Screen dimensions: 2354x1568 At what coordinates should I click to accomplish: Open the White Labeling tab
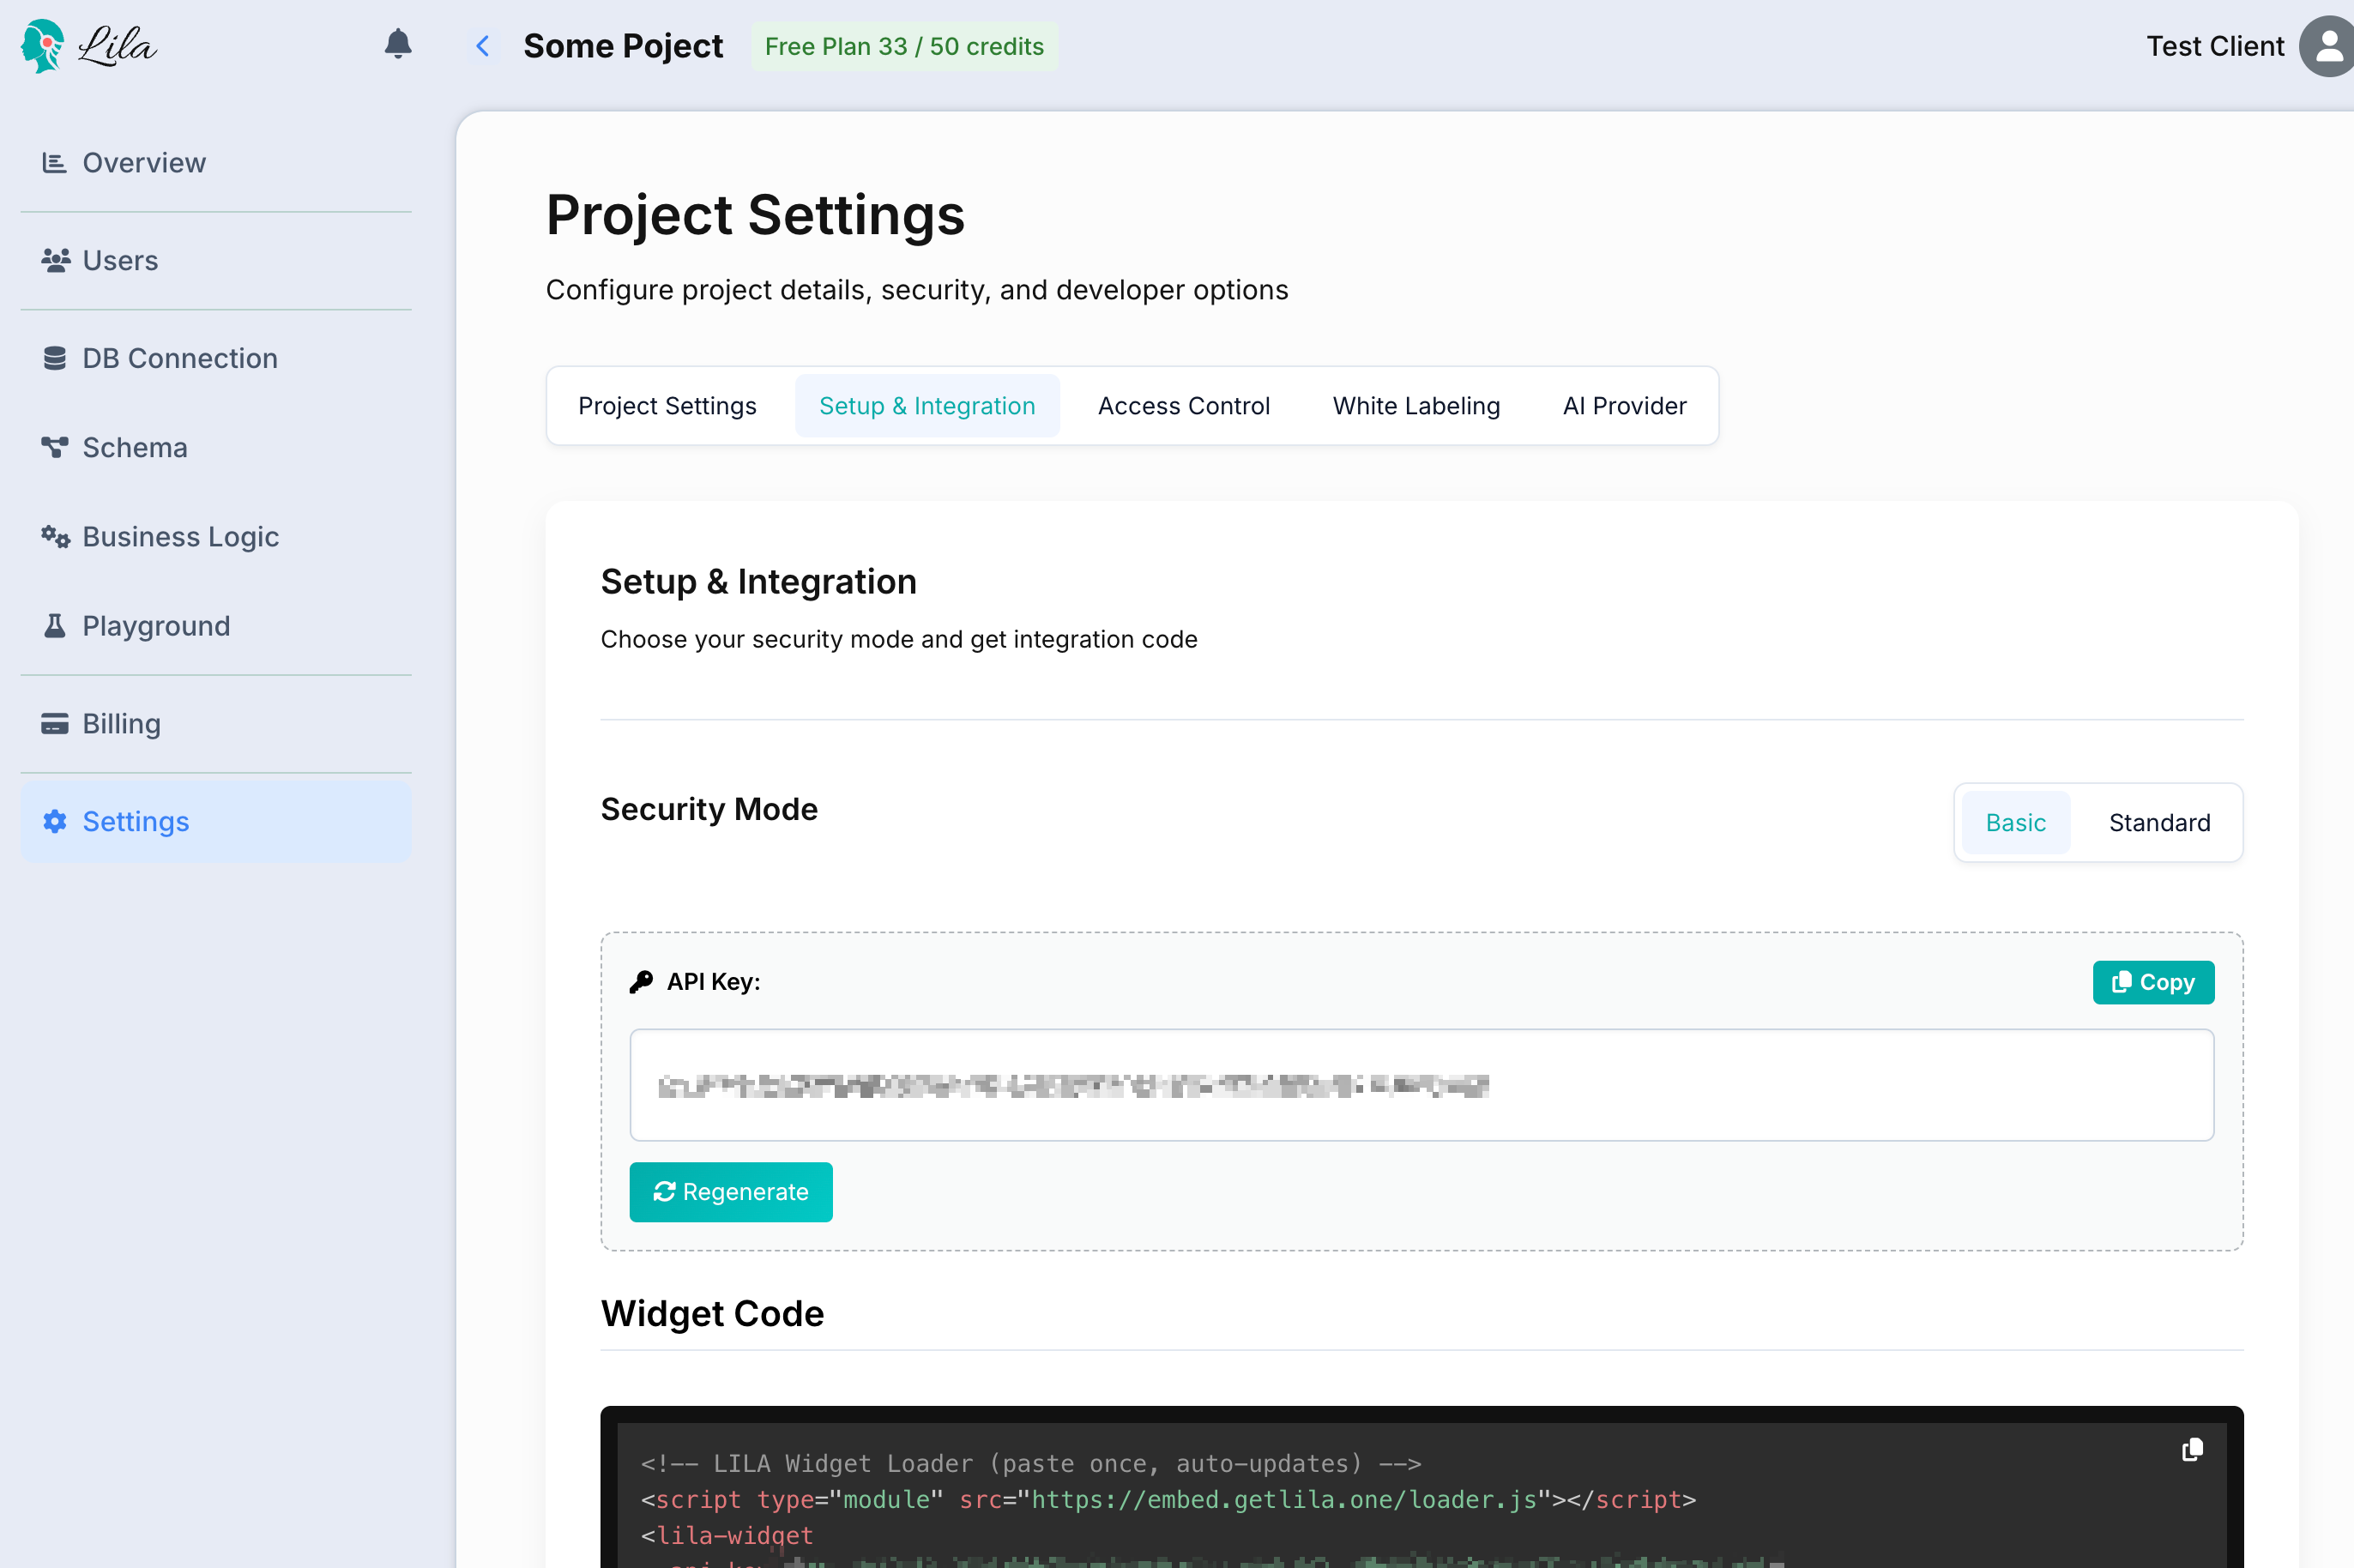(1415, 406)
